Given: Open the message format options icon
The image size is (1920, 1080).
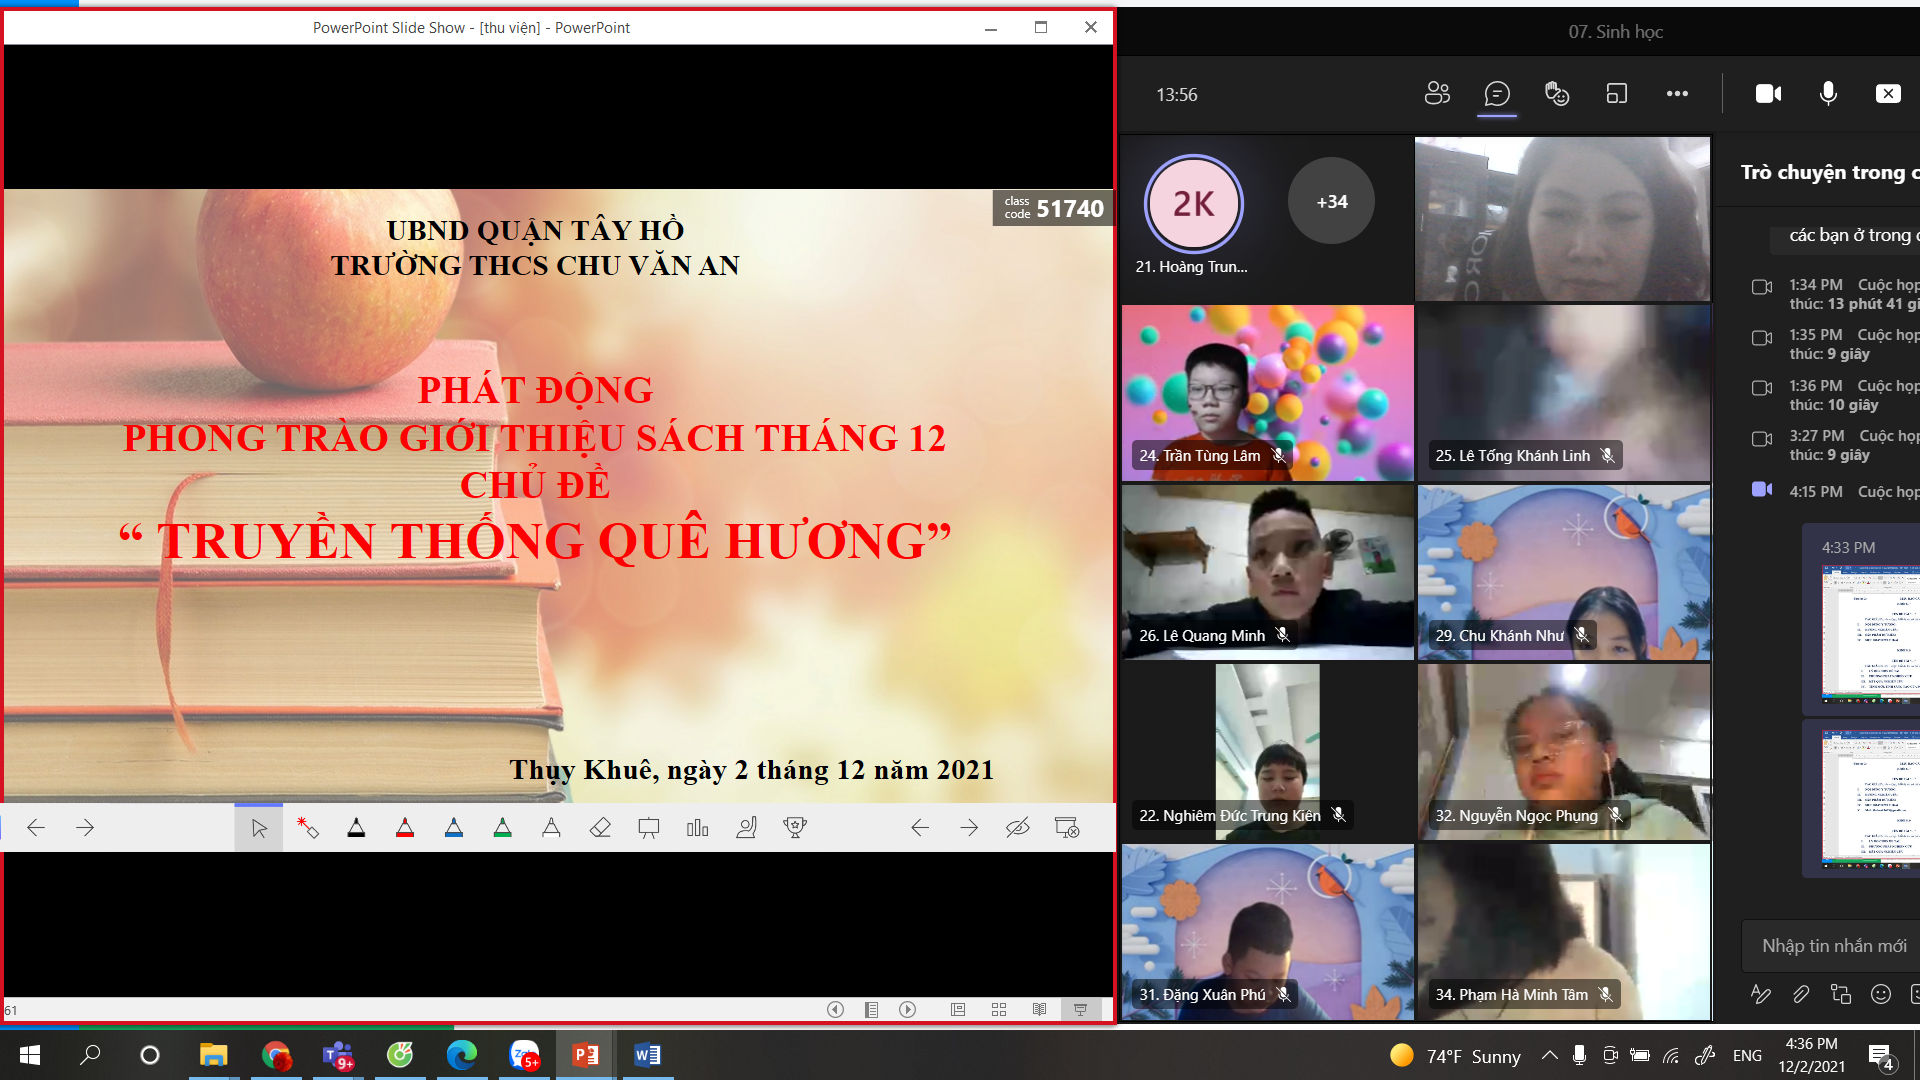Looking at the screenshot, I should click(1761, 994).
